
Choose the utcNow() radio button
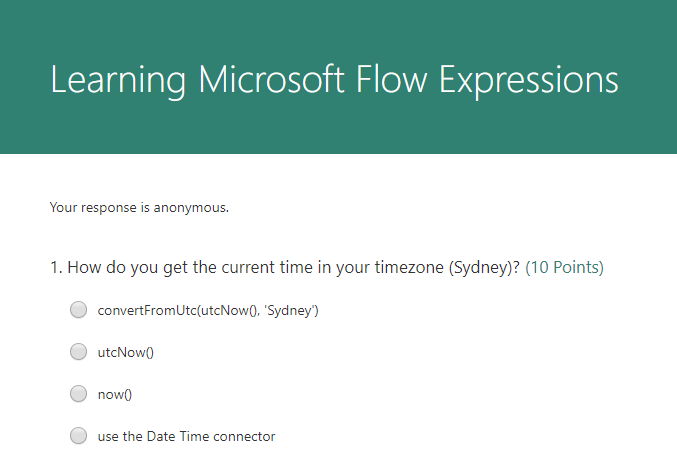point(78,352)
